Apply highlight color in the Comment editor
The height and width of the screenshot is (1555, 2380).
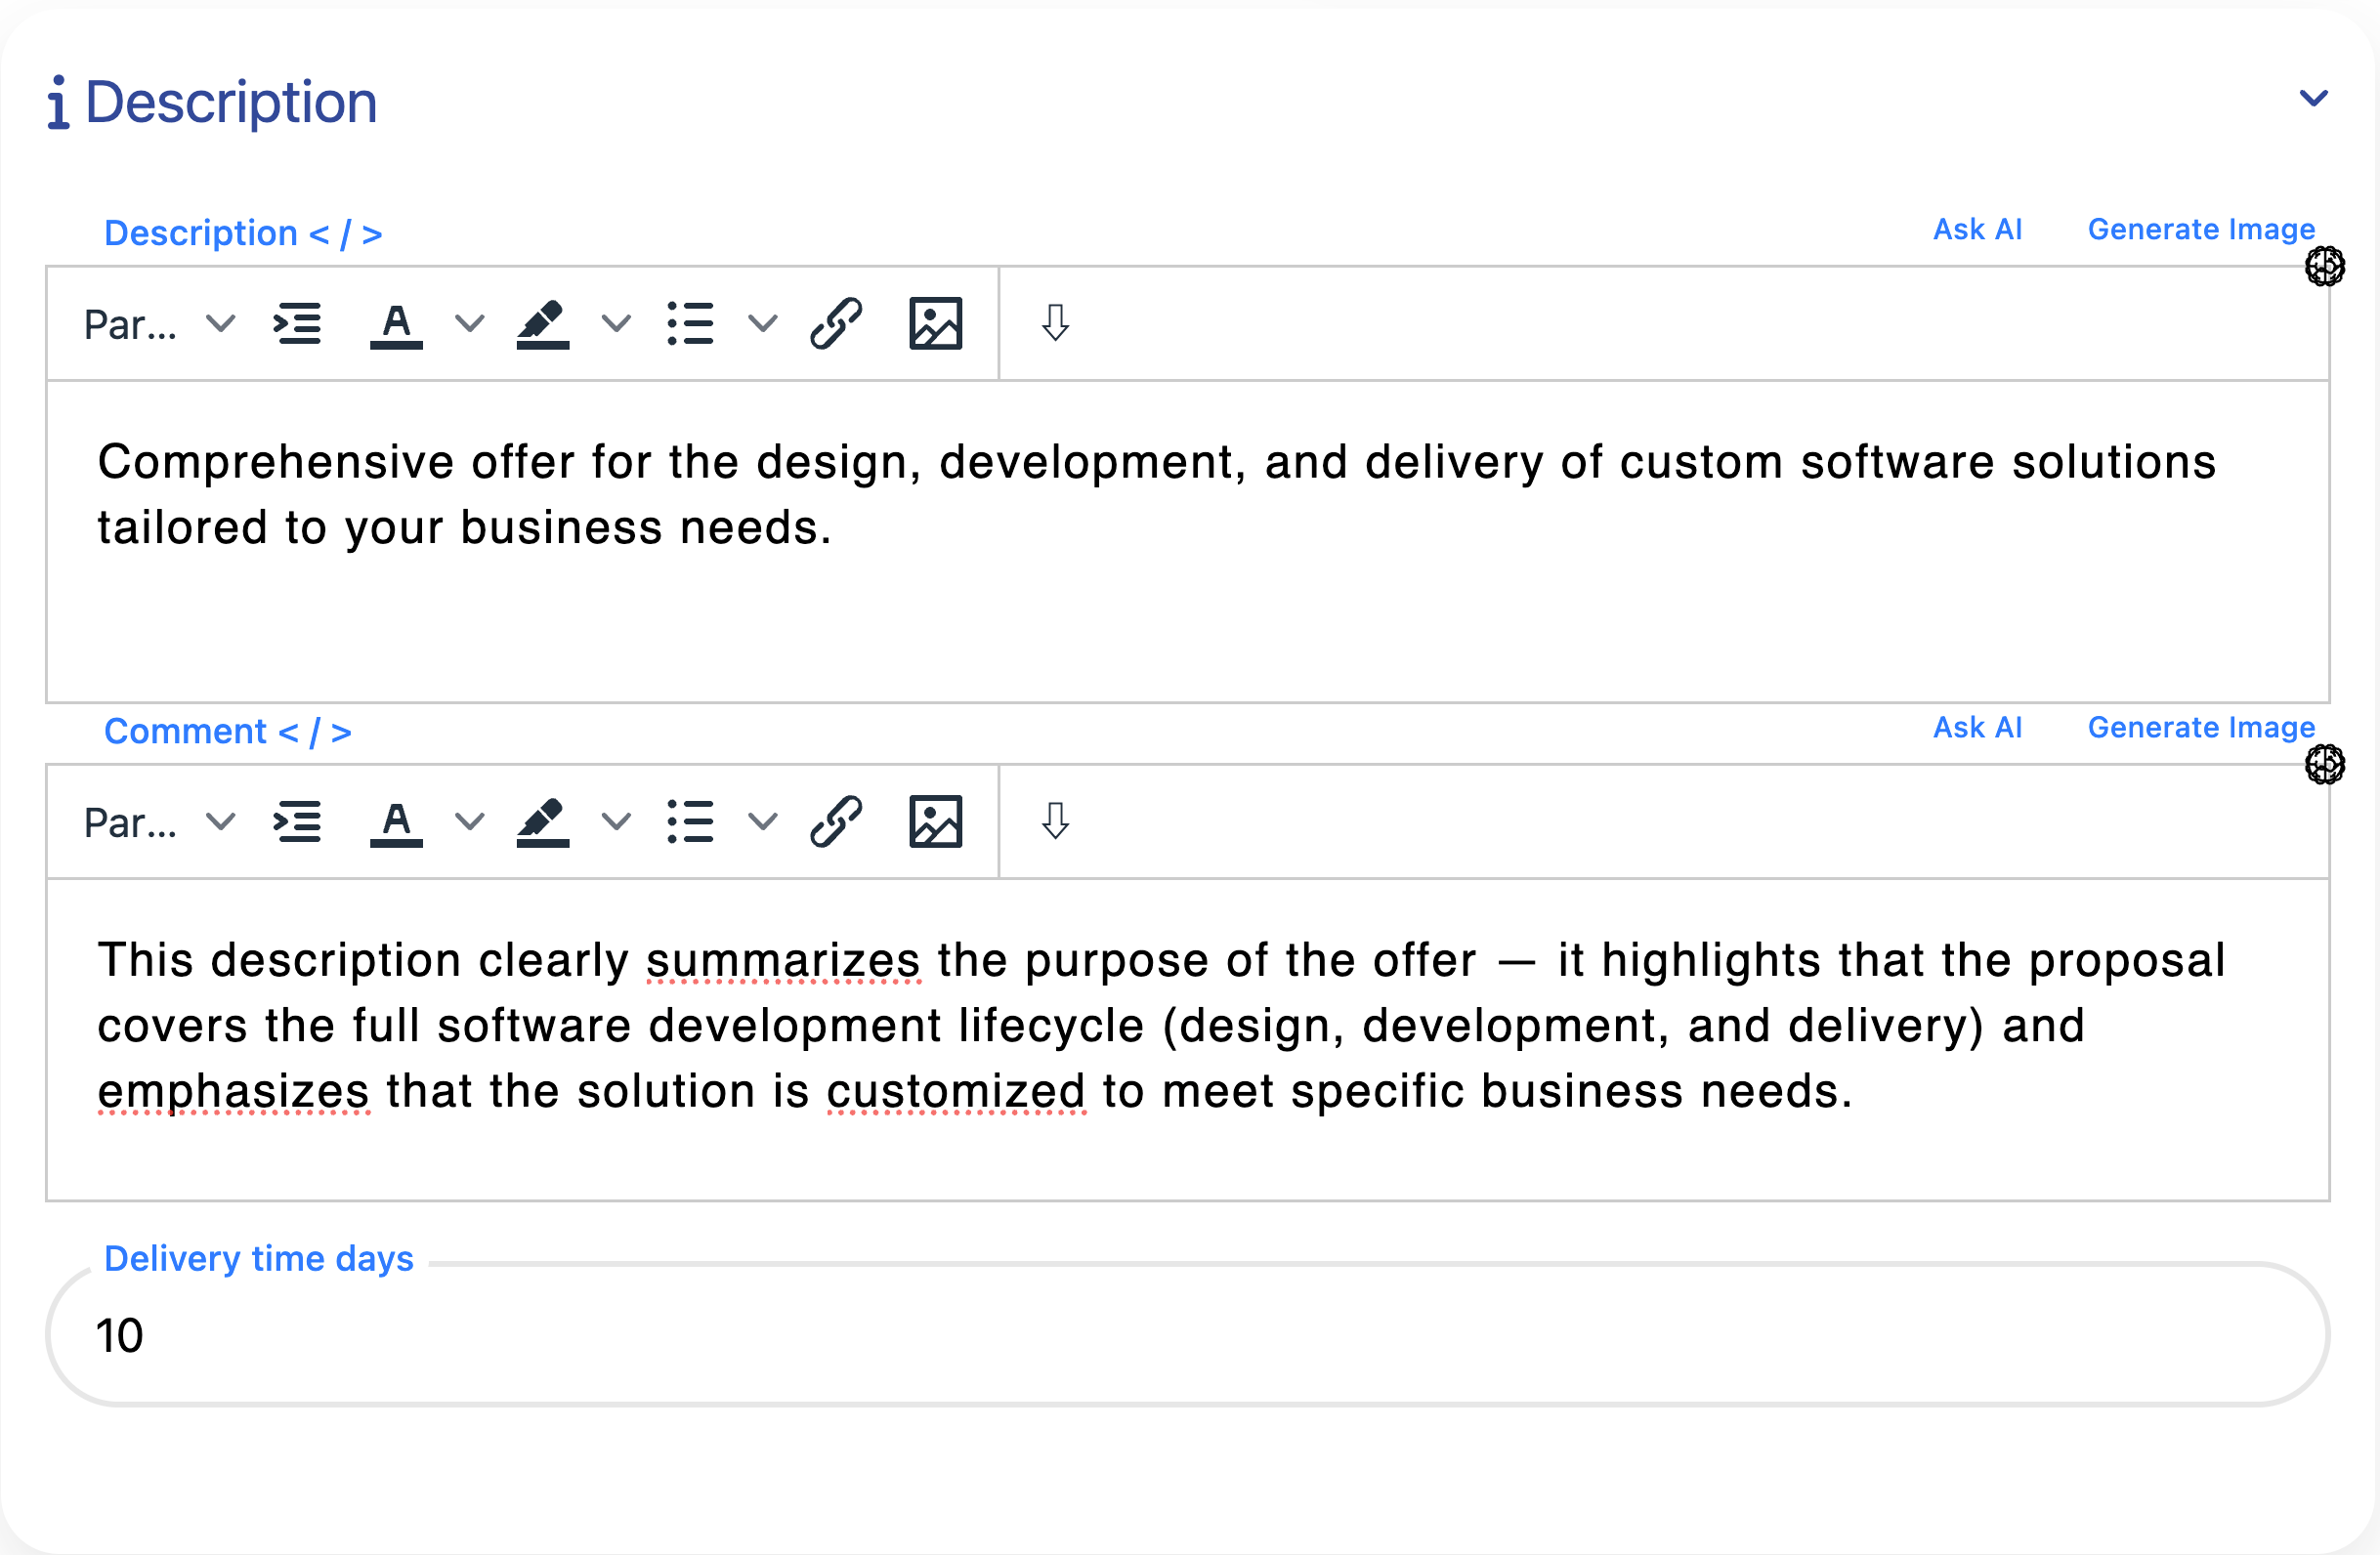click(x=543, y=821)
